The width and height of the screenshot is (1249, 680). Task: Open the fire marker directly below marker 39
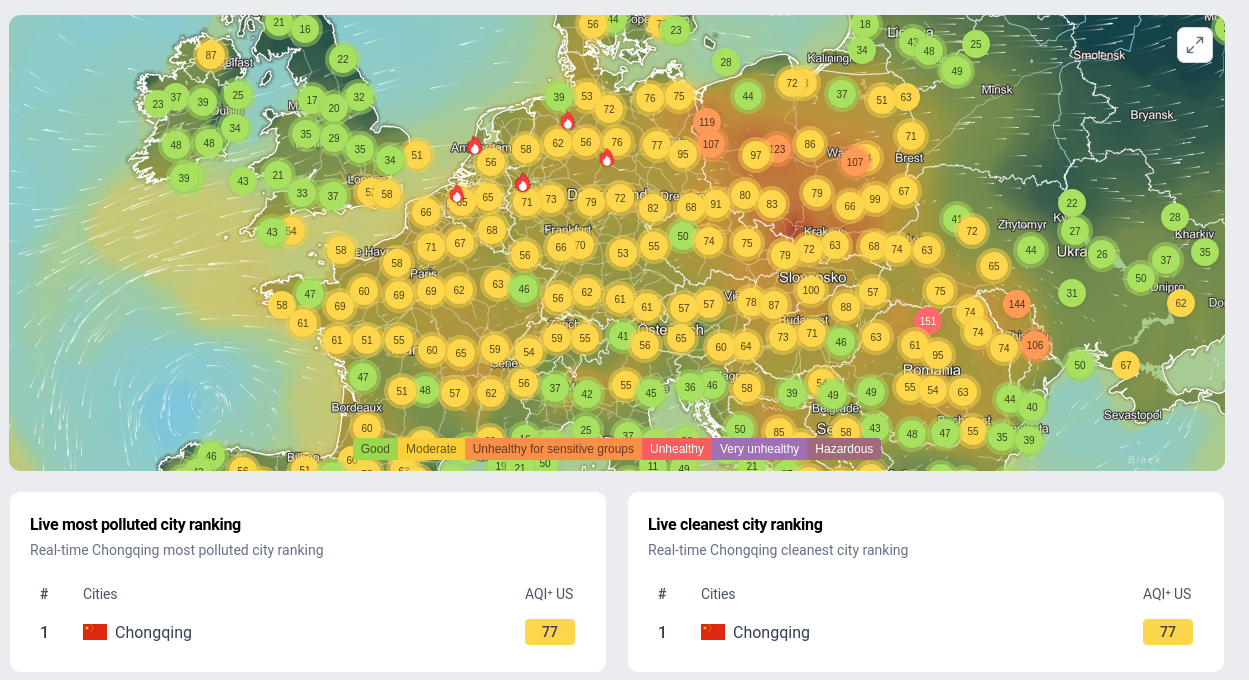567,121
